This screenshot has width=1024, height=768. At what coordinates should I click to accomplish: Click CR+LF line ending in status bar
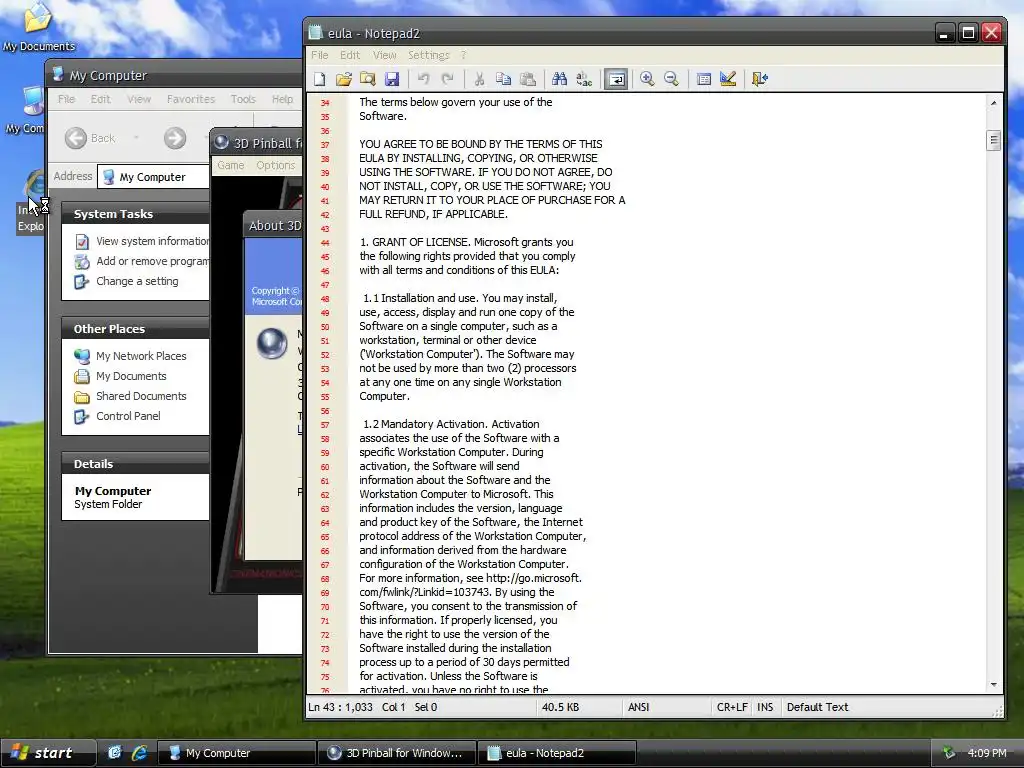[732, 707]
